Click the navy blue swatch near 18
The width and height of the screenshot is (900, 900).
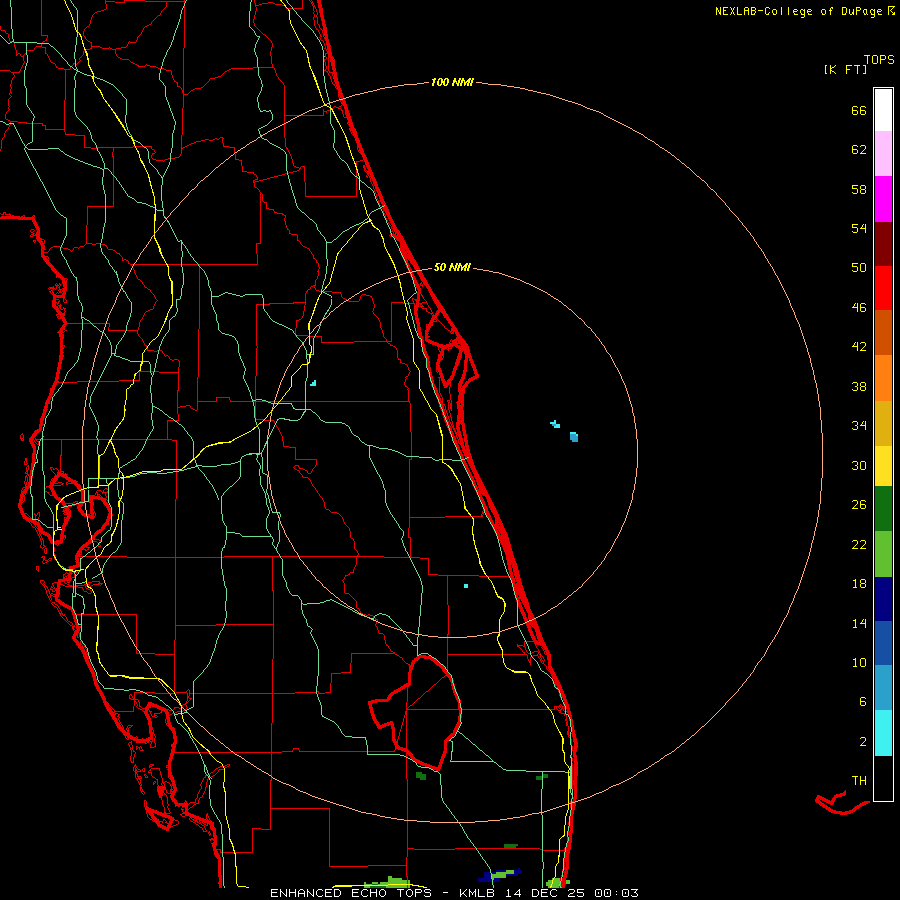883,599
